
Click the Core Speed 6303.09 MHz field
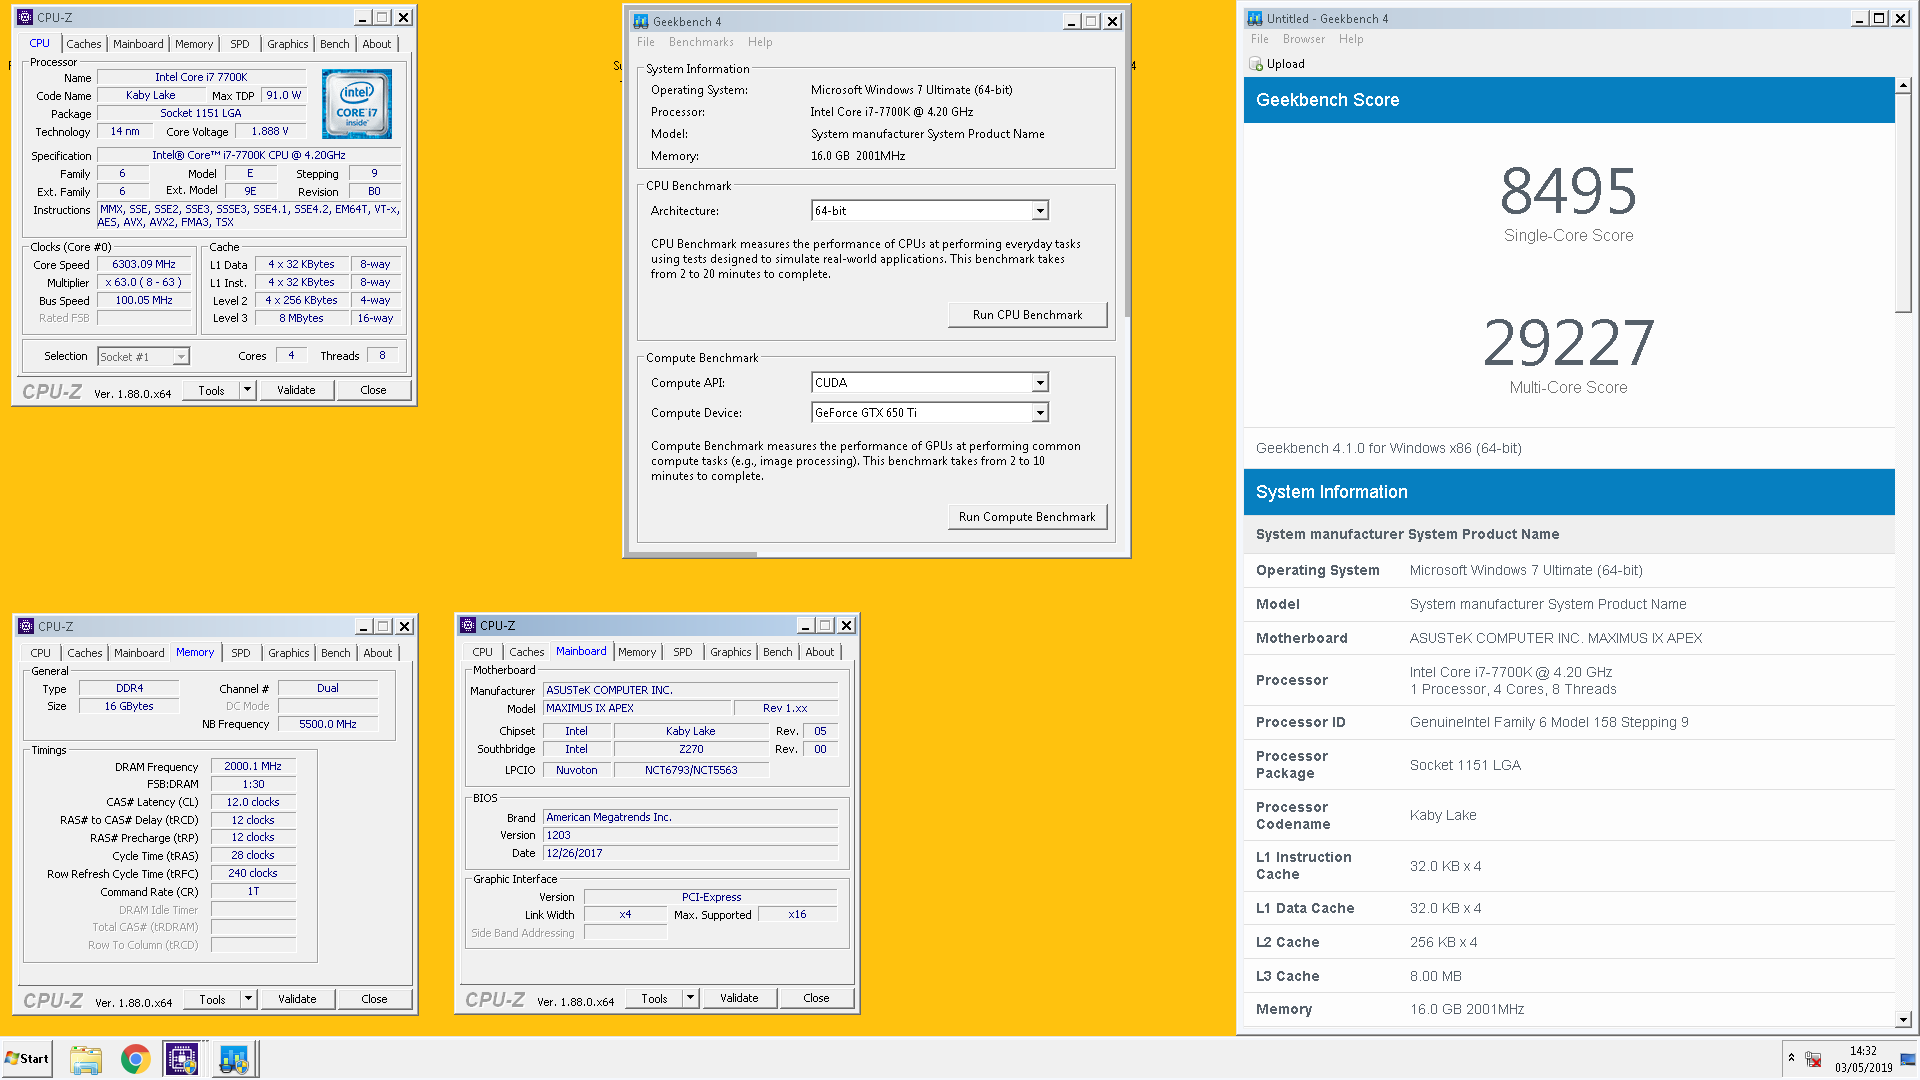click(144, 265)
